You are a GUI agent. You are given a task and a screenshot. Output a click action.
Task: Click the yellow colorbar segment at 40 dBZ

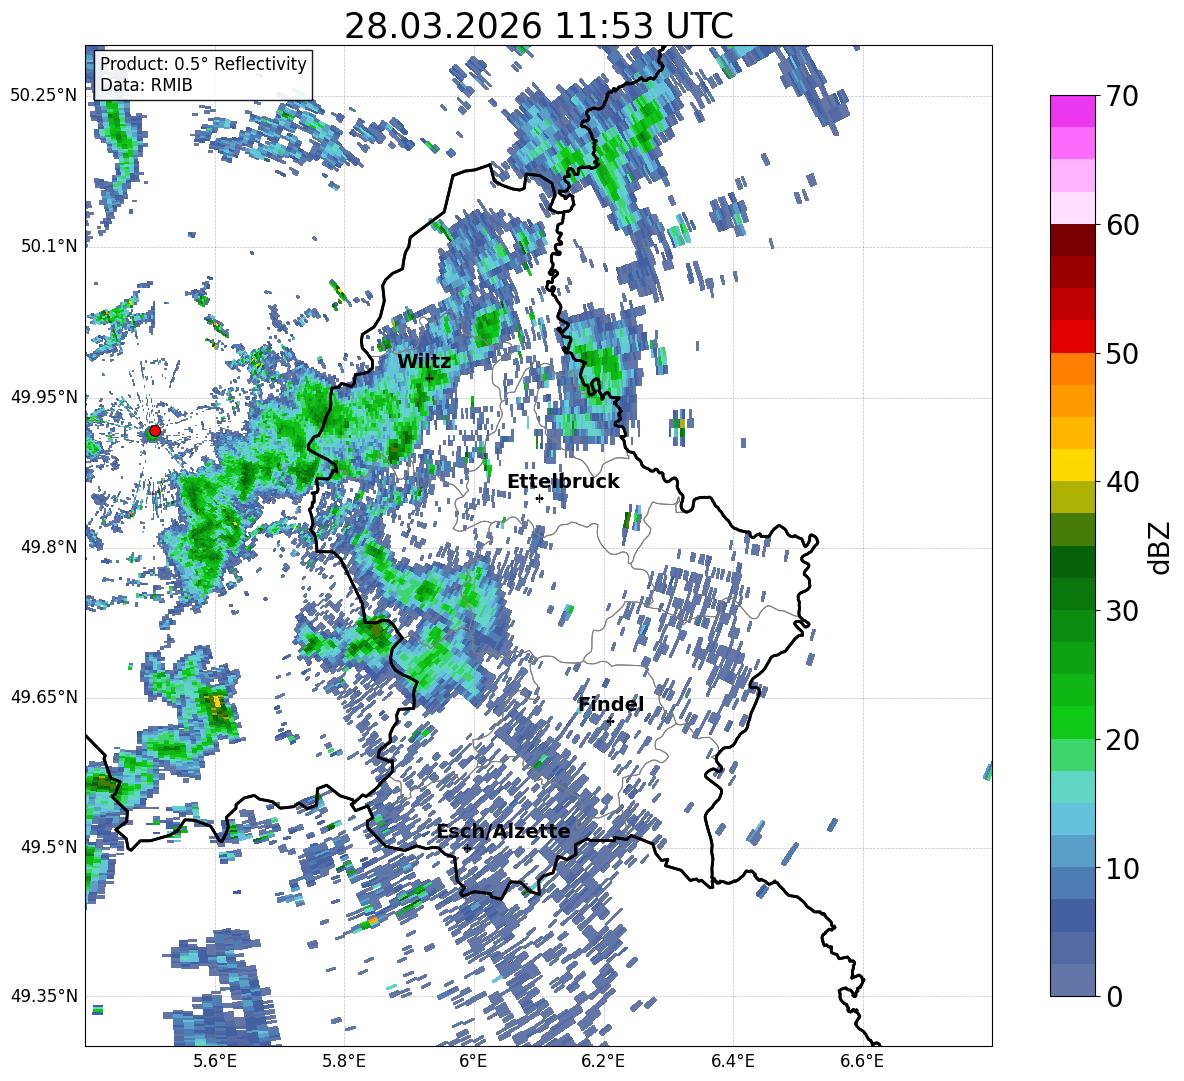point(1072,465)
